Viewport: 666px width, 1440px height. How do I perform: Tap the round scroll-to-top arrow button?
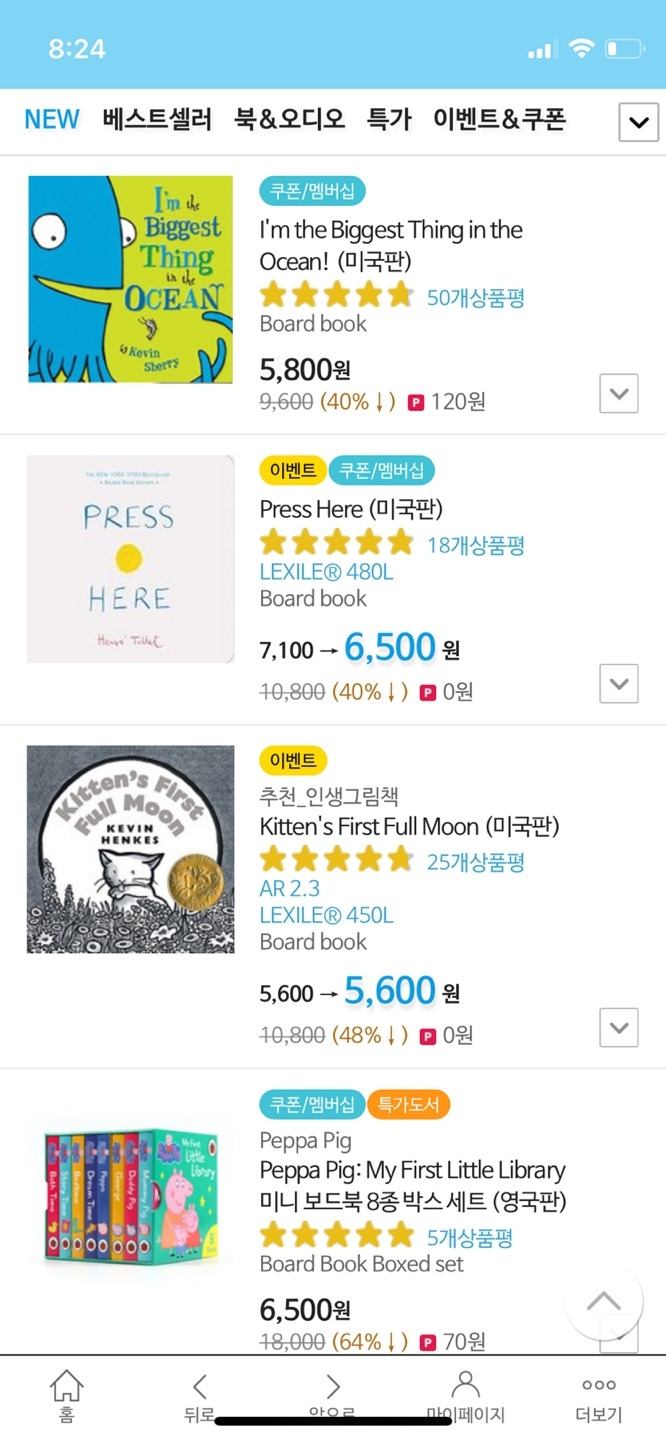(x=603, y=1301)
